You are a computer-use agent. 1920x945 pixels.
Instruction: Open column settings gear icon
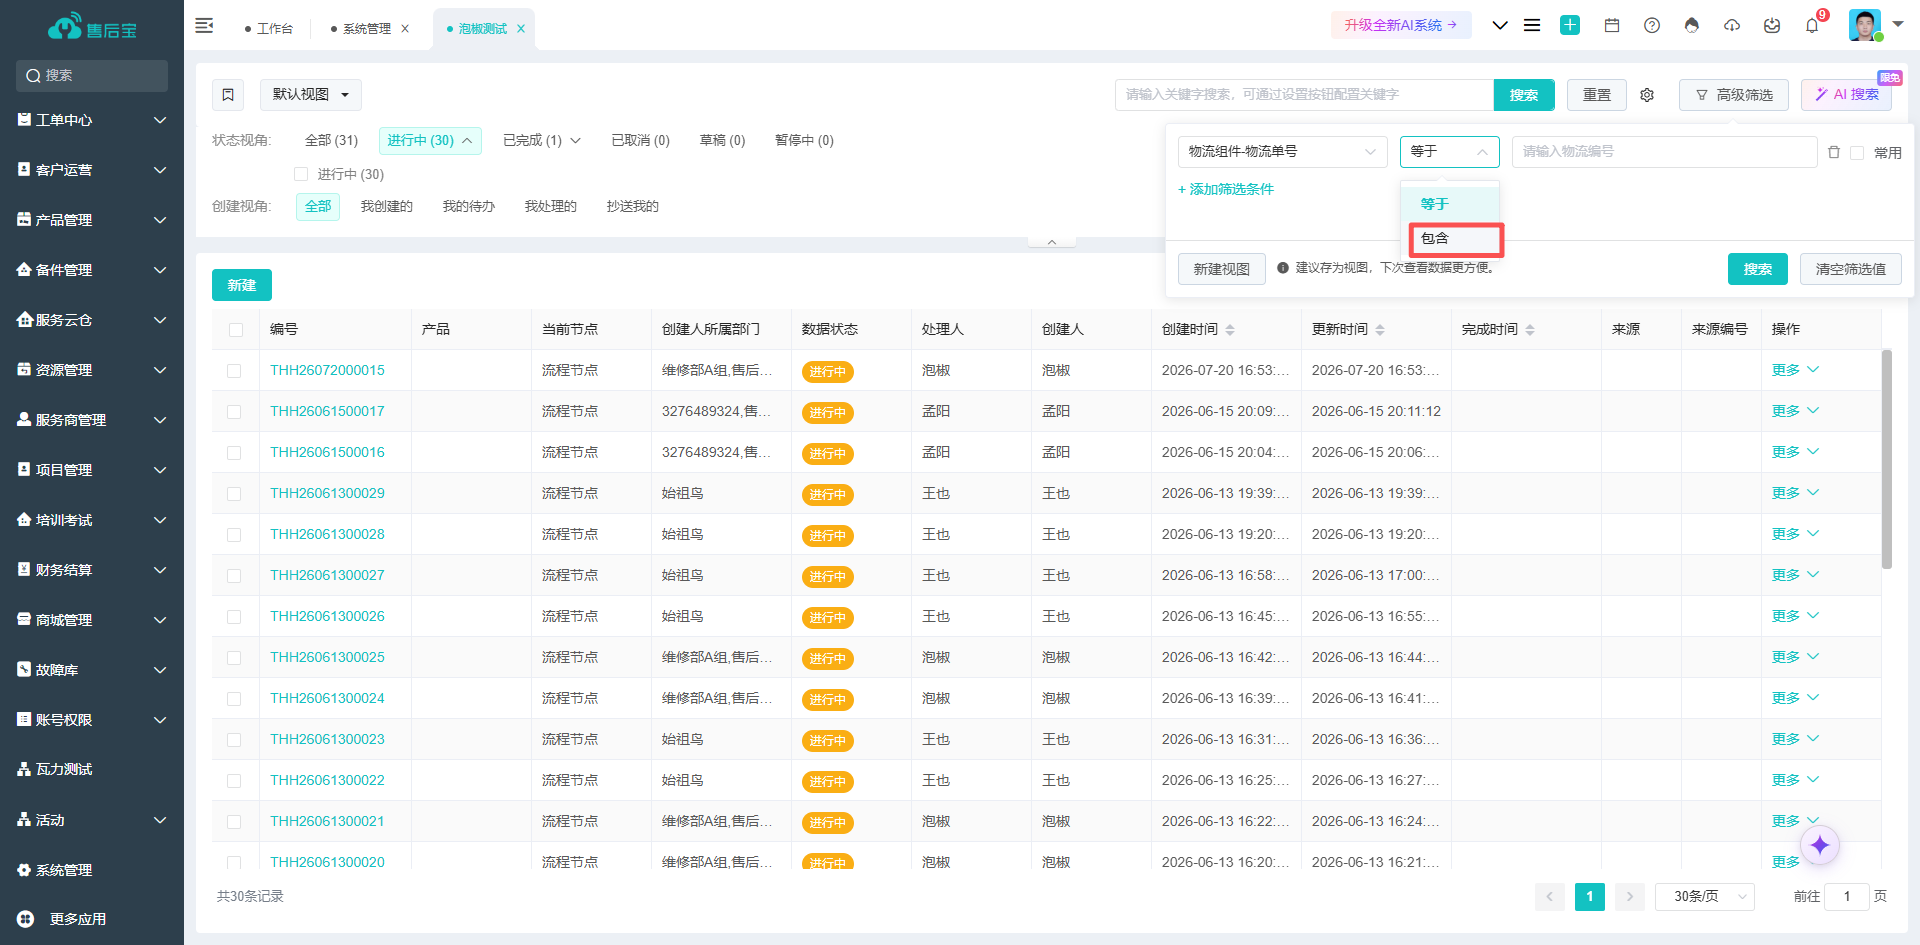[1647, 95]
